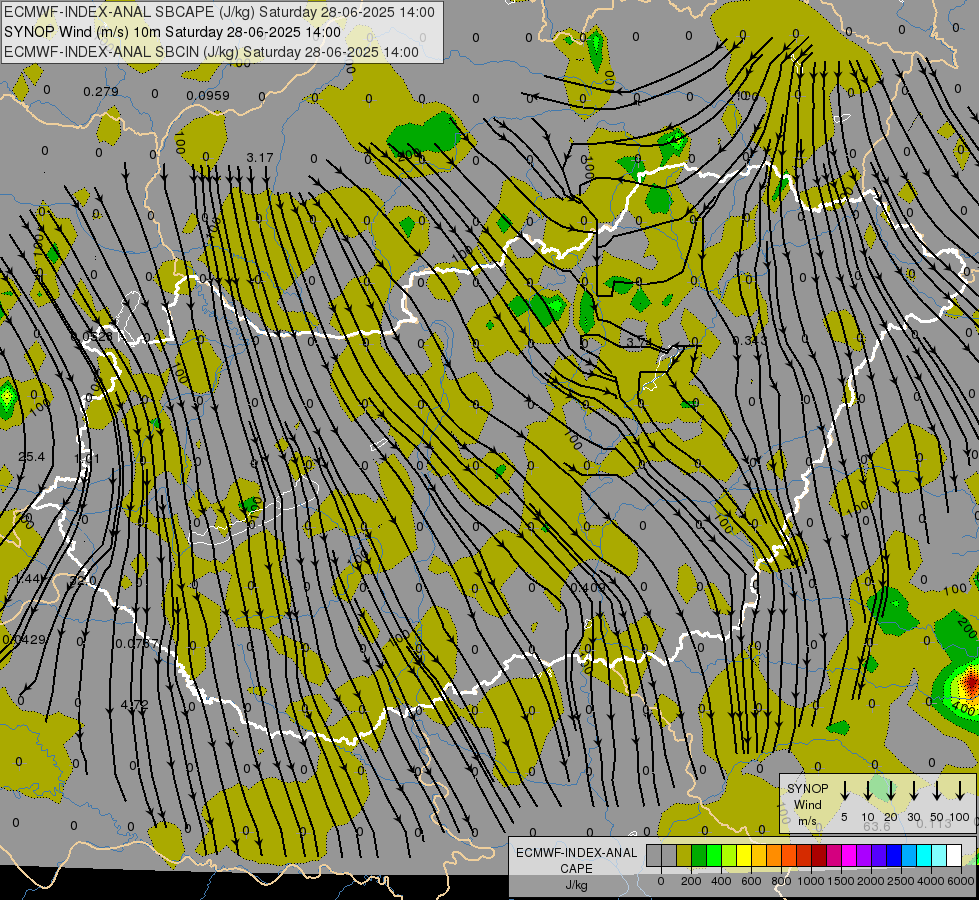Click the 0.409 value on the map
This screenshot has width=979, height=900.
click(x=588, y=587)
